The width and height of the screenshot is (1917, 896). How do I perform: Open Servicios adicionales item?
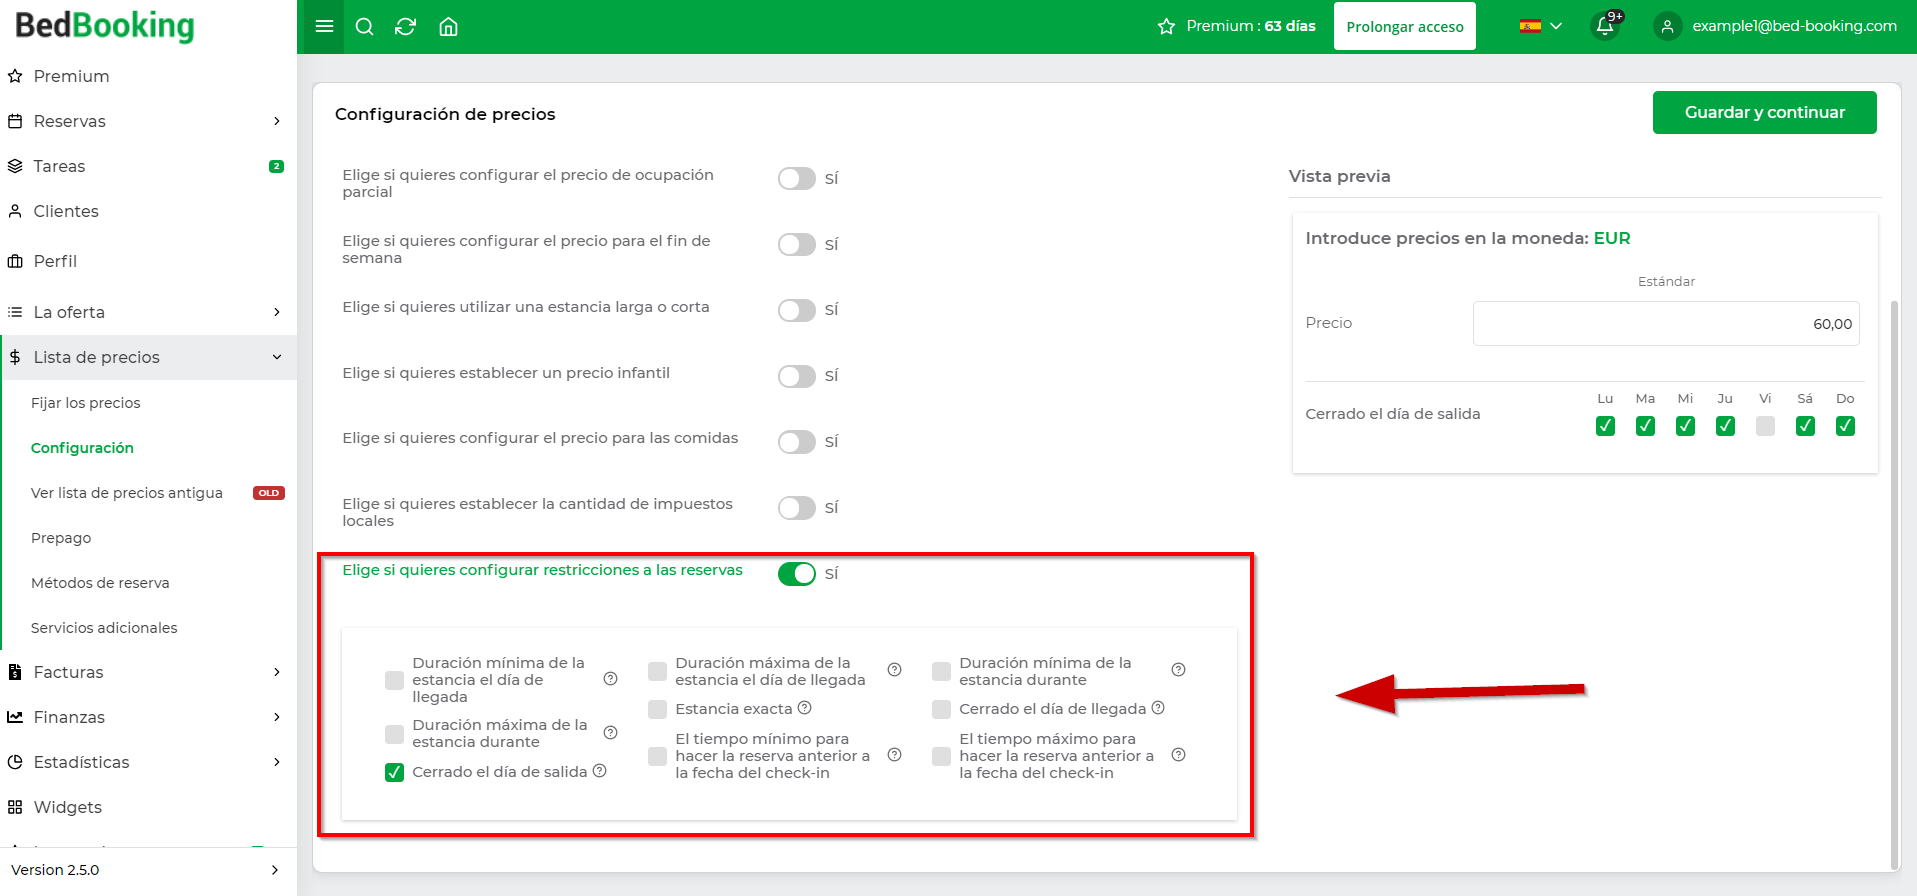[x=104, y=628]
